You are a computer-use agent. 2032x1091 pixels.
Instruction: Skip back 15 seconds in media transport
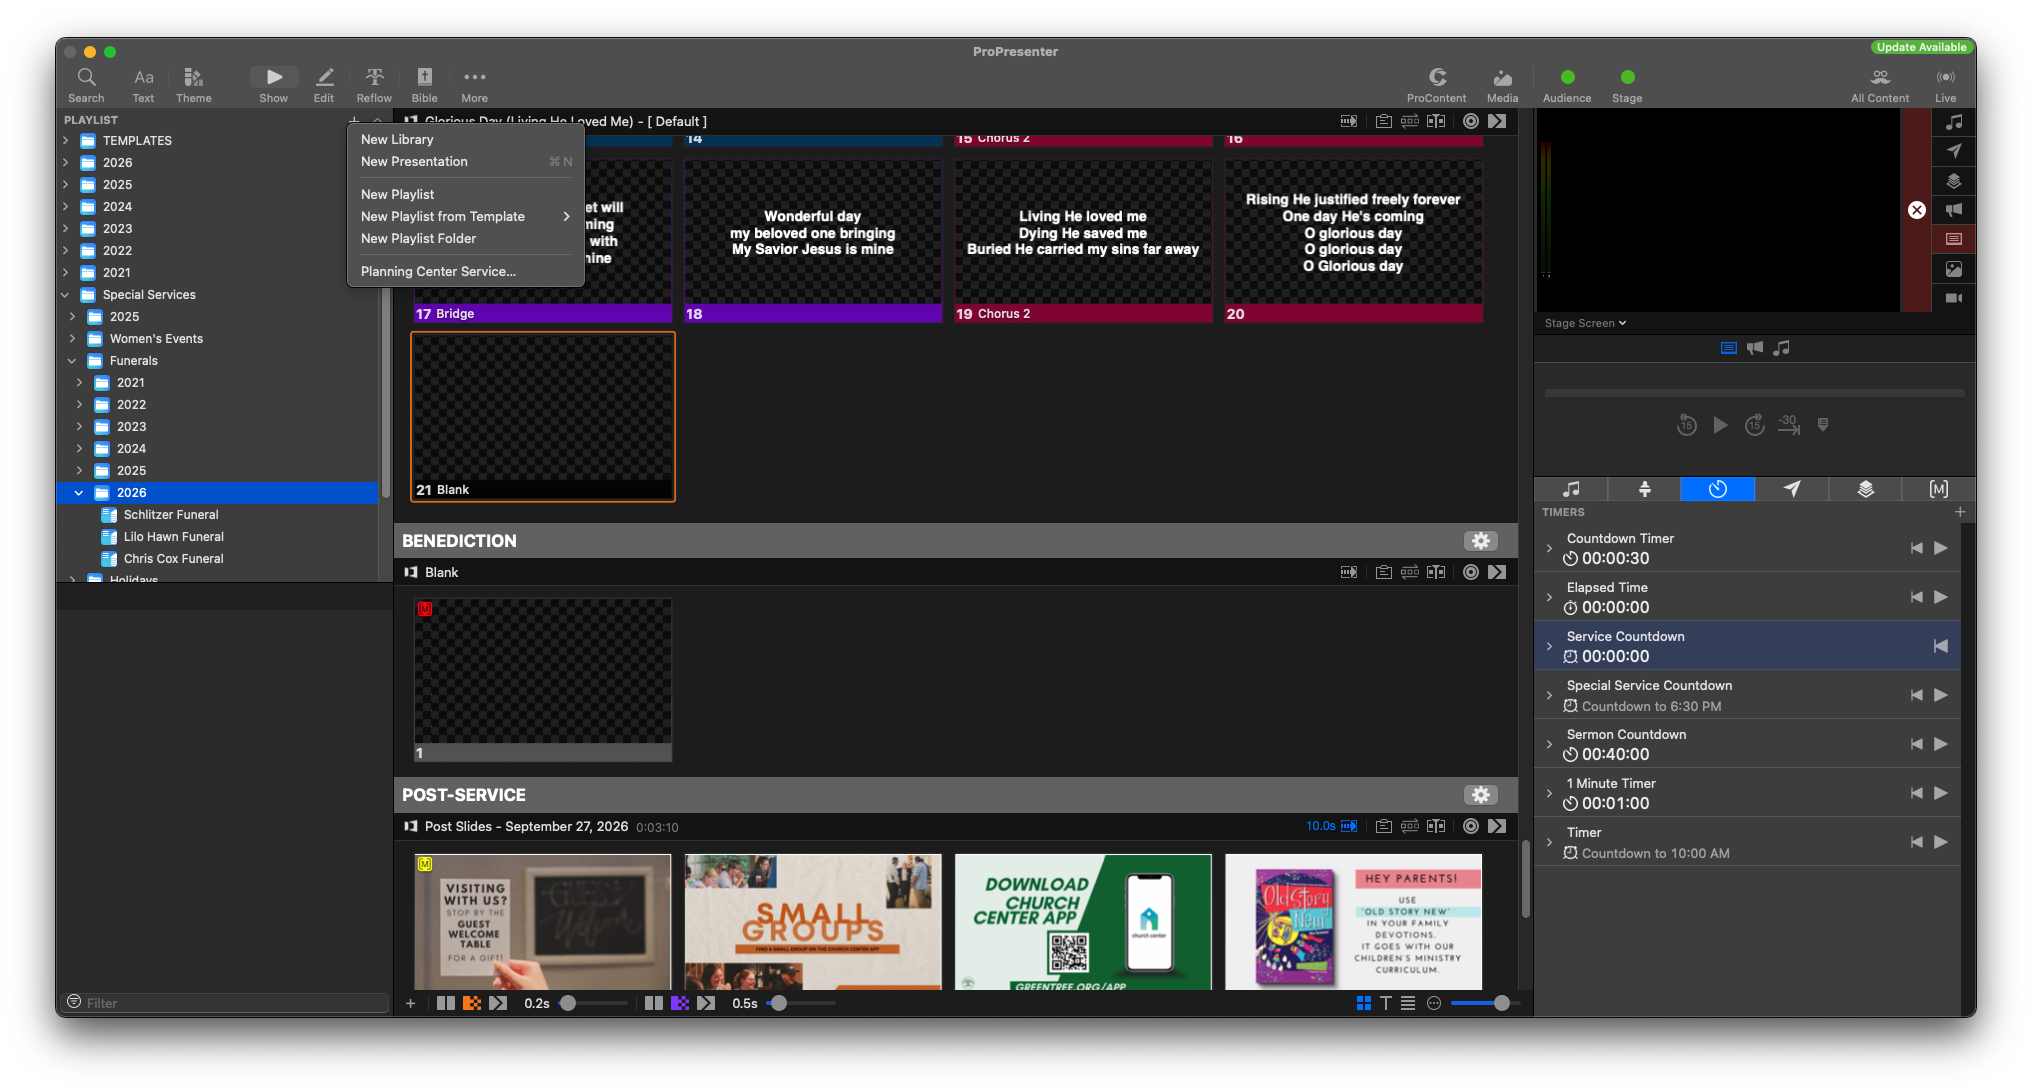pos(1686,425)
